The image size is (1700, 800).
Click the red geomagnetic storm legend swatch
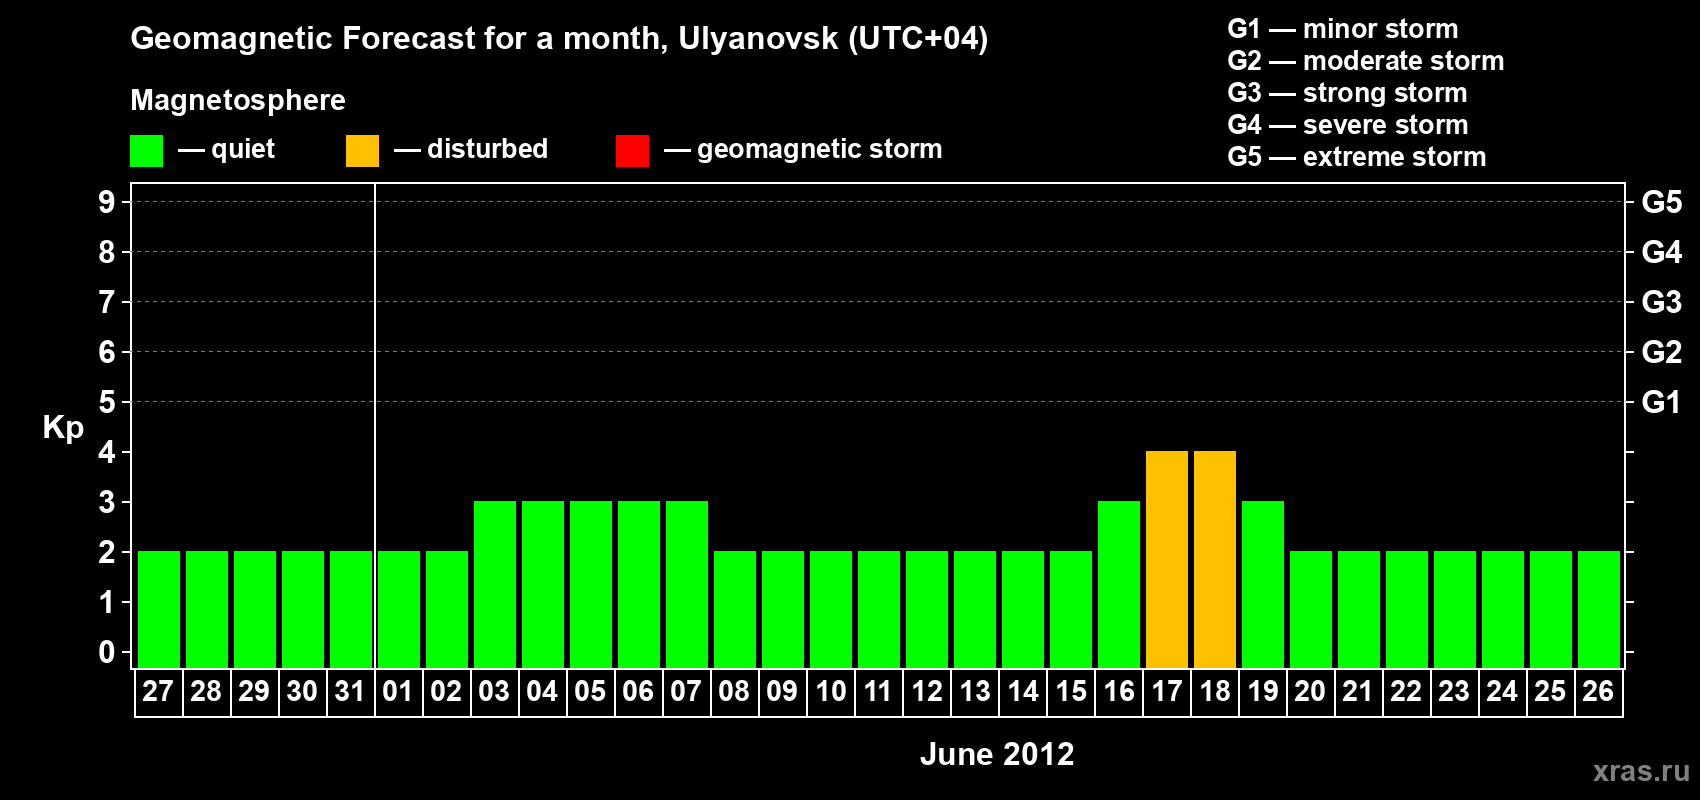(632, 151)
